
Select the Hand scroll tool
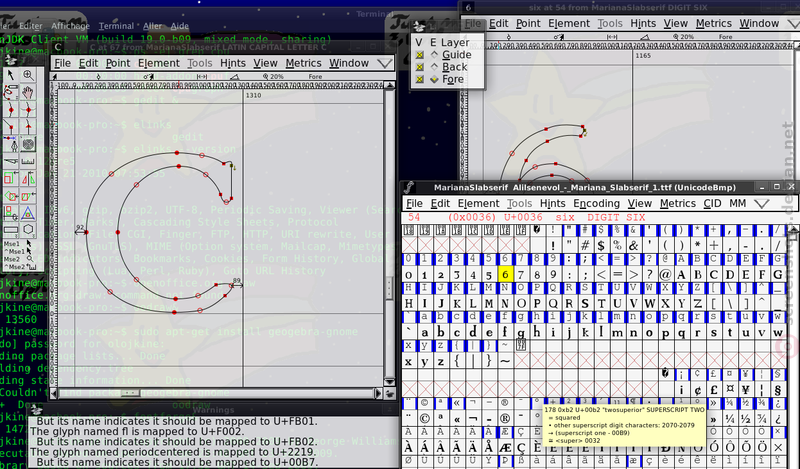pyautogui.click(x=29, y=92)
